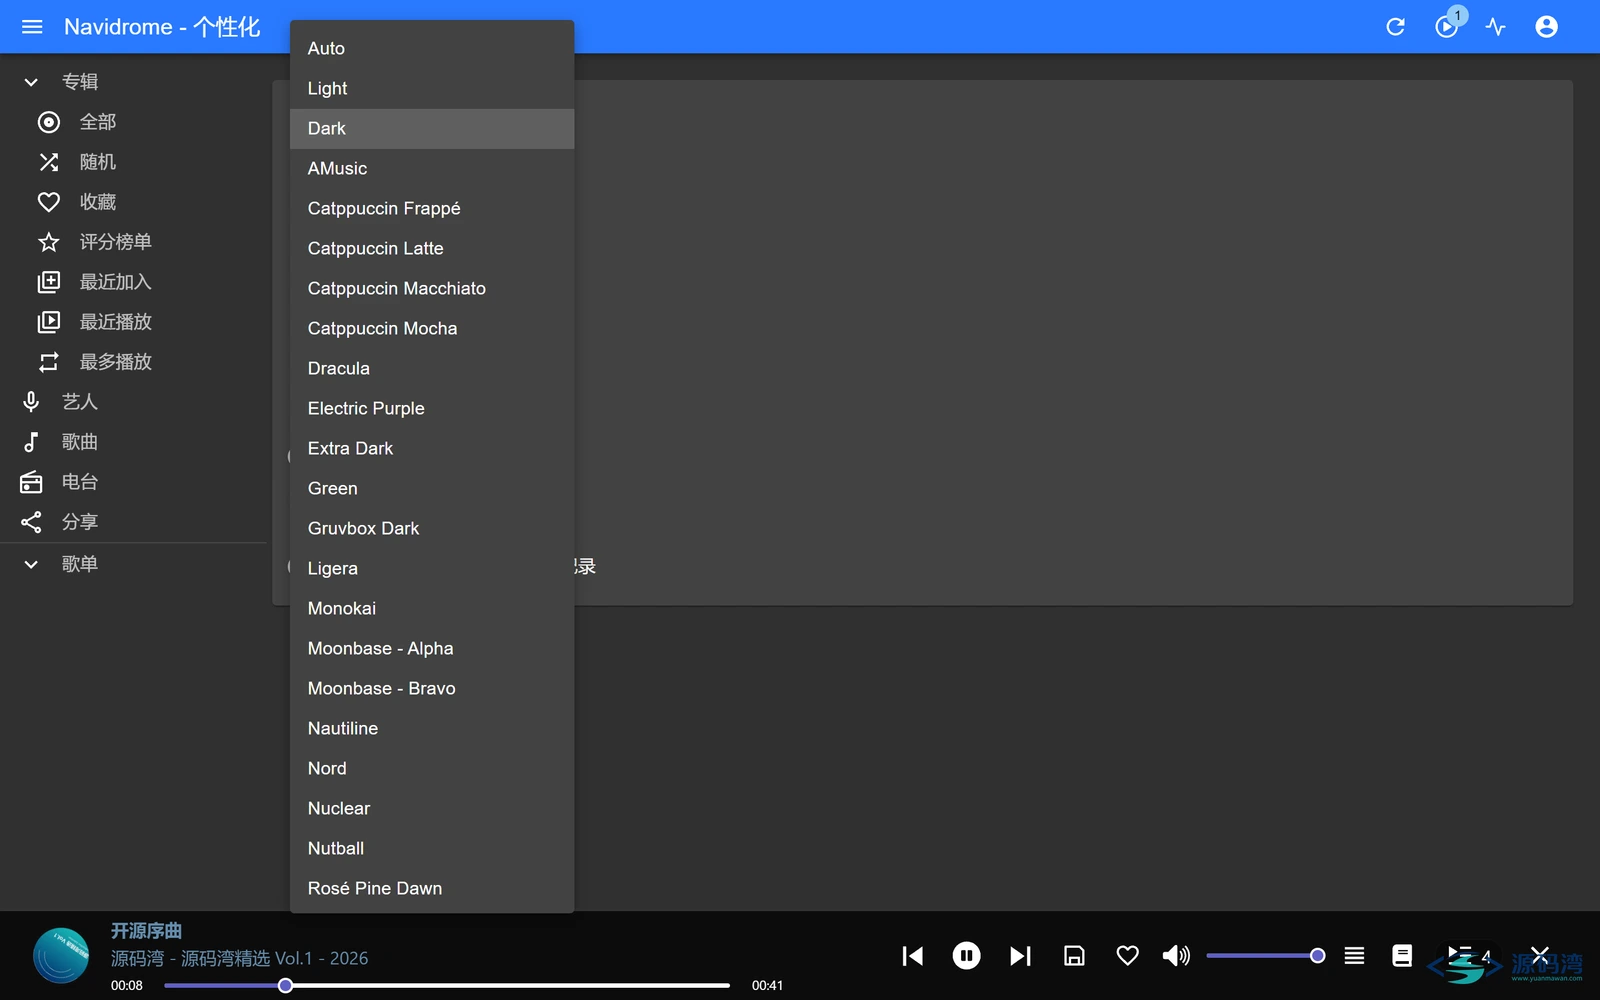Select AMusic theme

click(x=432, y=168)
